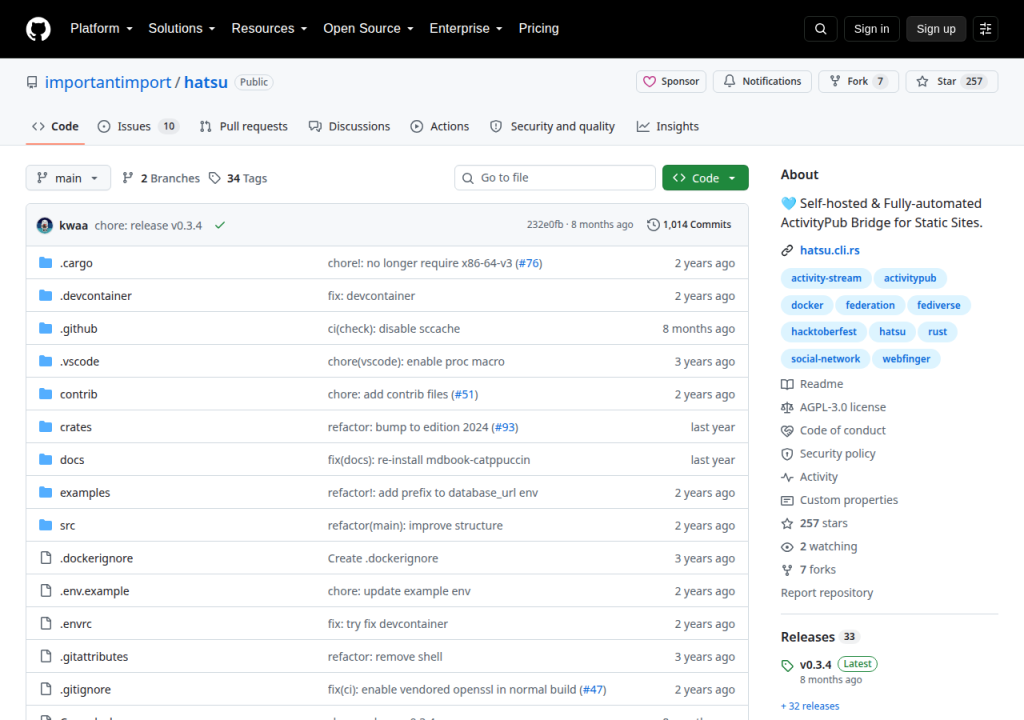Open the appearance settings icon beside Sign up
This screenshot has height=720, width=1024.
(985, 29)
